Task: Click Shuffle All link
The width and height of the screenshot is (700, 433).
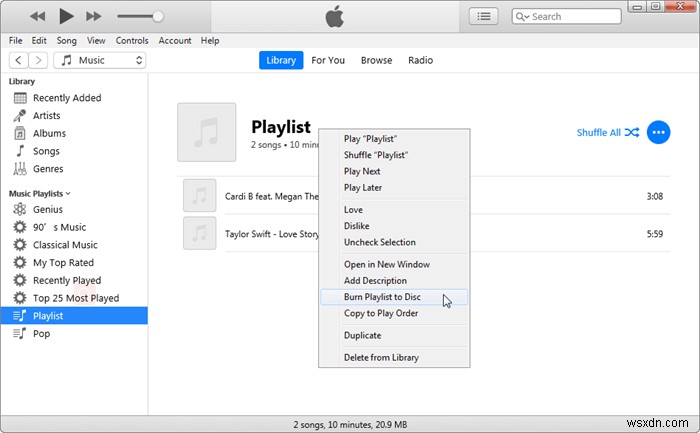Action: click(x=608, y=133)
